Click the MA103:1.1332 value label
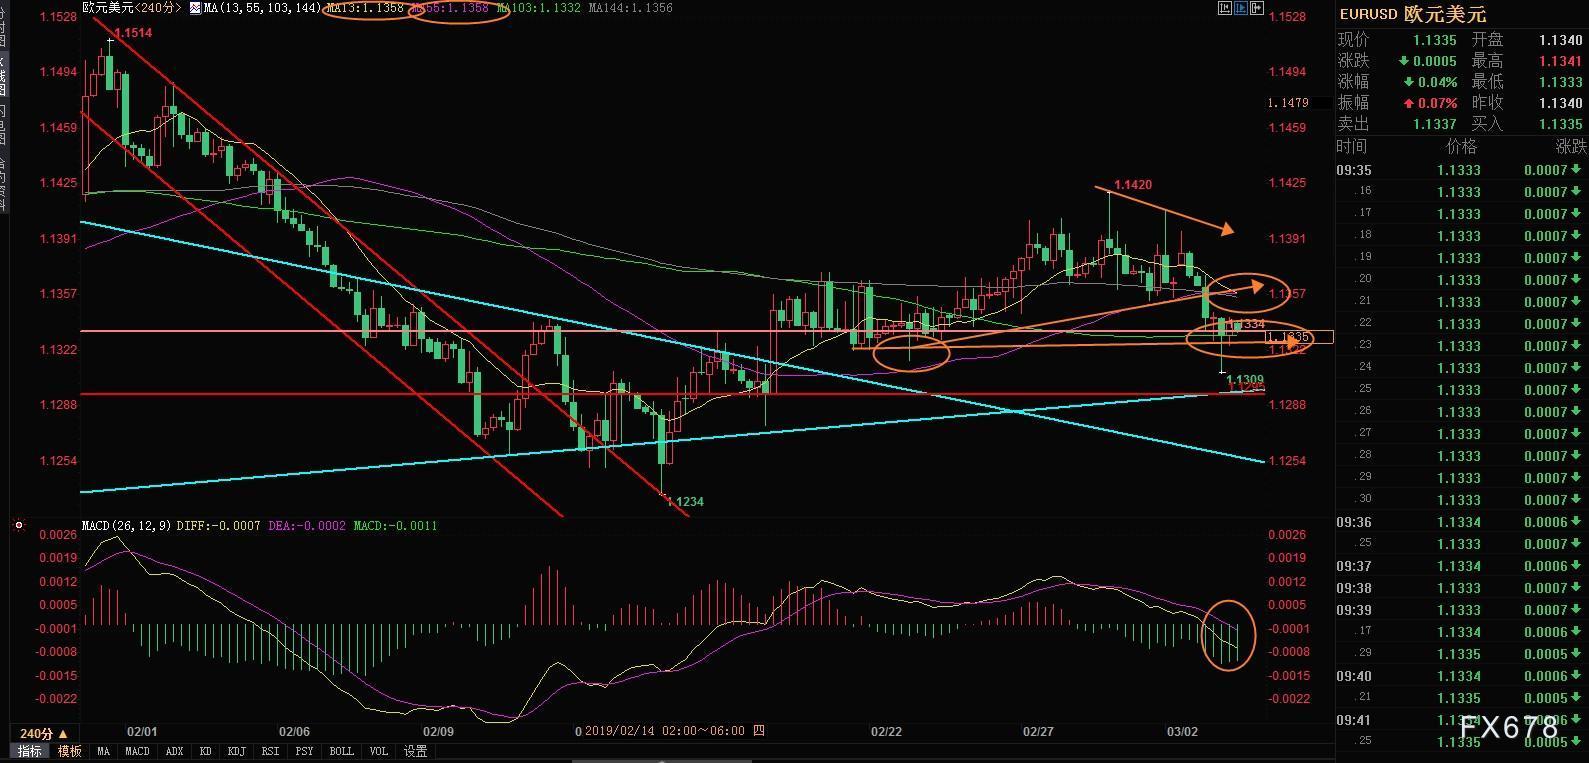 pyautogui.click(x=539, y=8)
